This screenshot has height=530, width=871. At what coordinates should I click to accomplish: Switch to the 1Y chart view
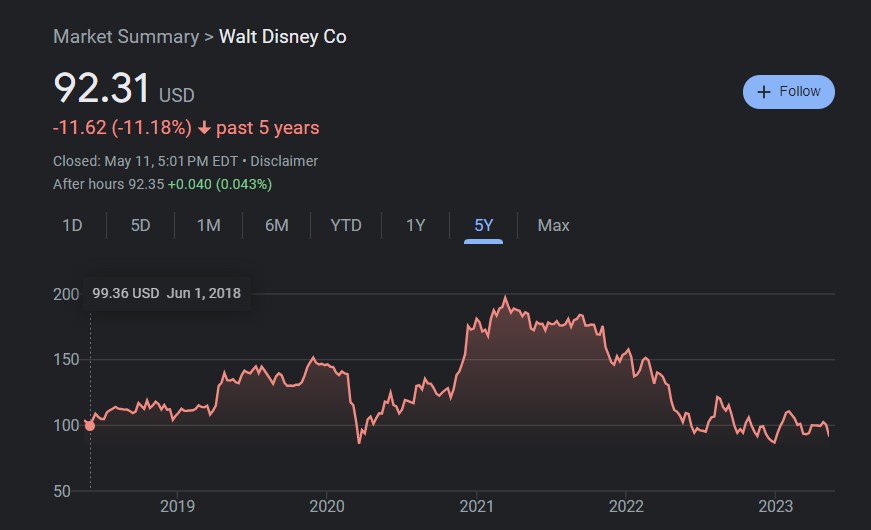click(x=415, y=225)
